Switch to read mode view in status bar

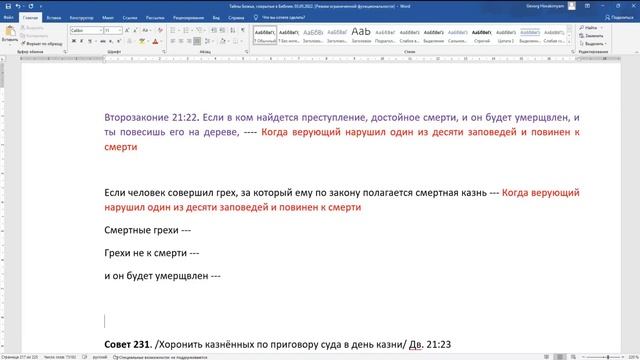tap(547, 357)
